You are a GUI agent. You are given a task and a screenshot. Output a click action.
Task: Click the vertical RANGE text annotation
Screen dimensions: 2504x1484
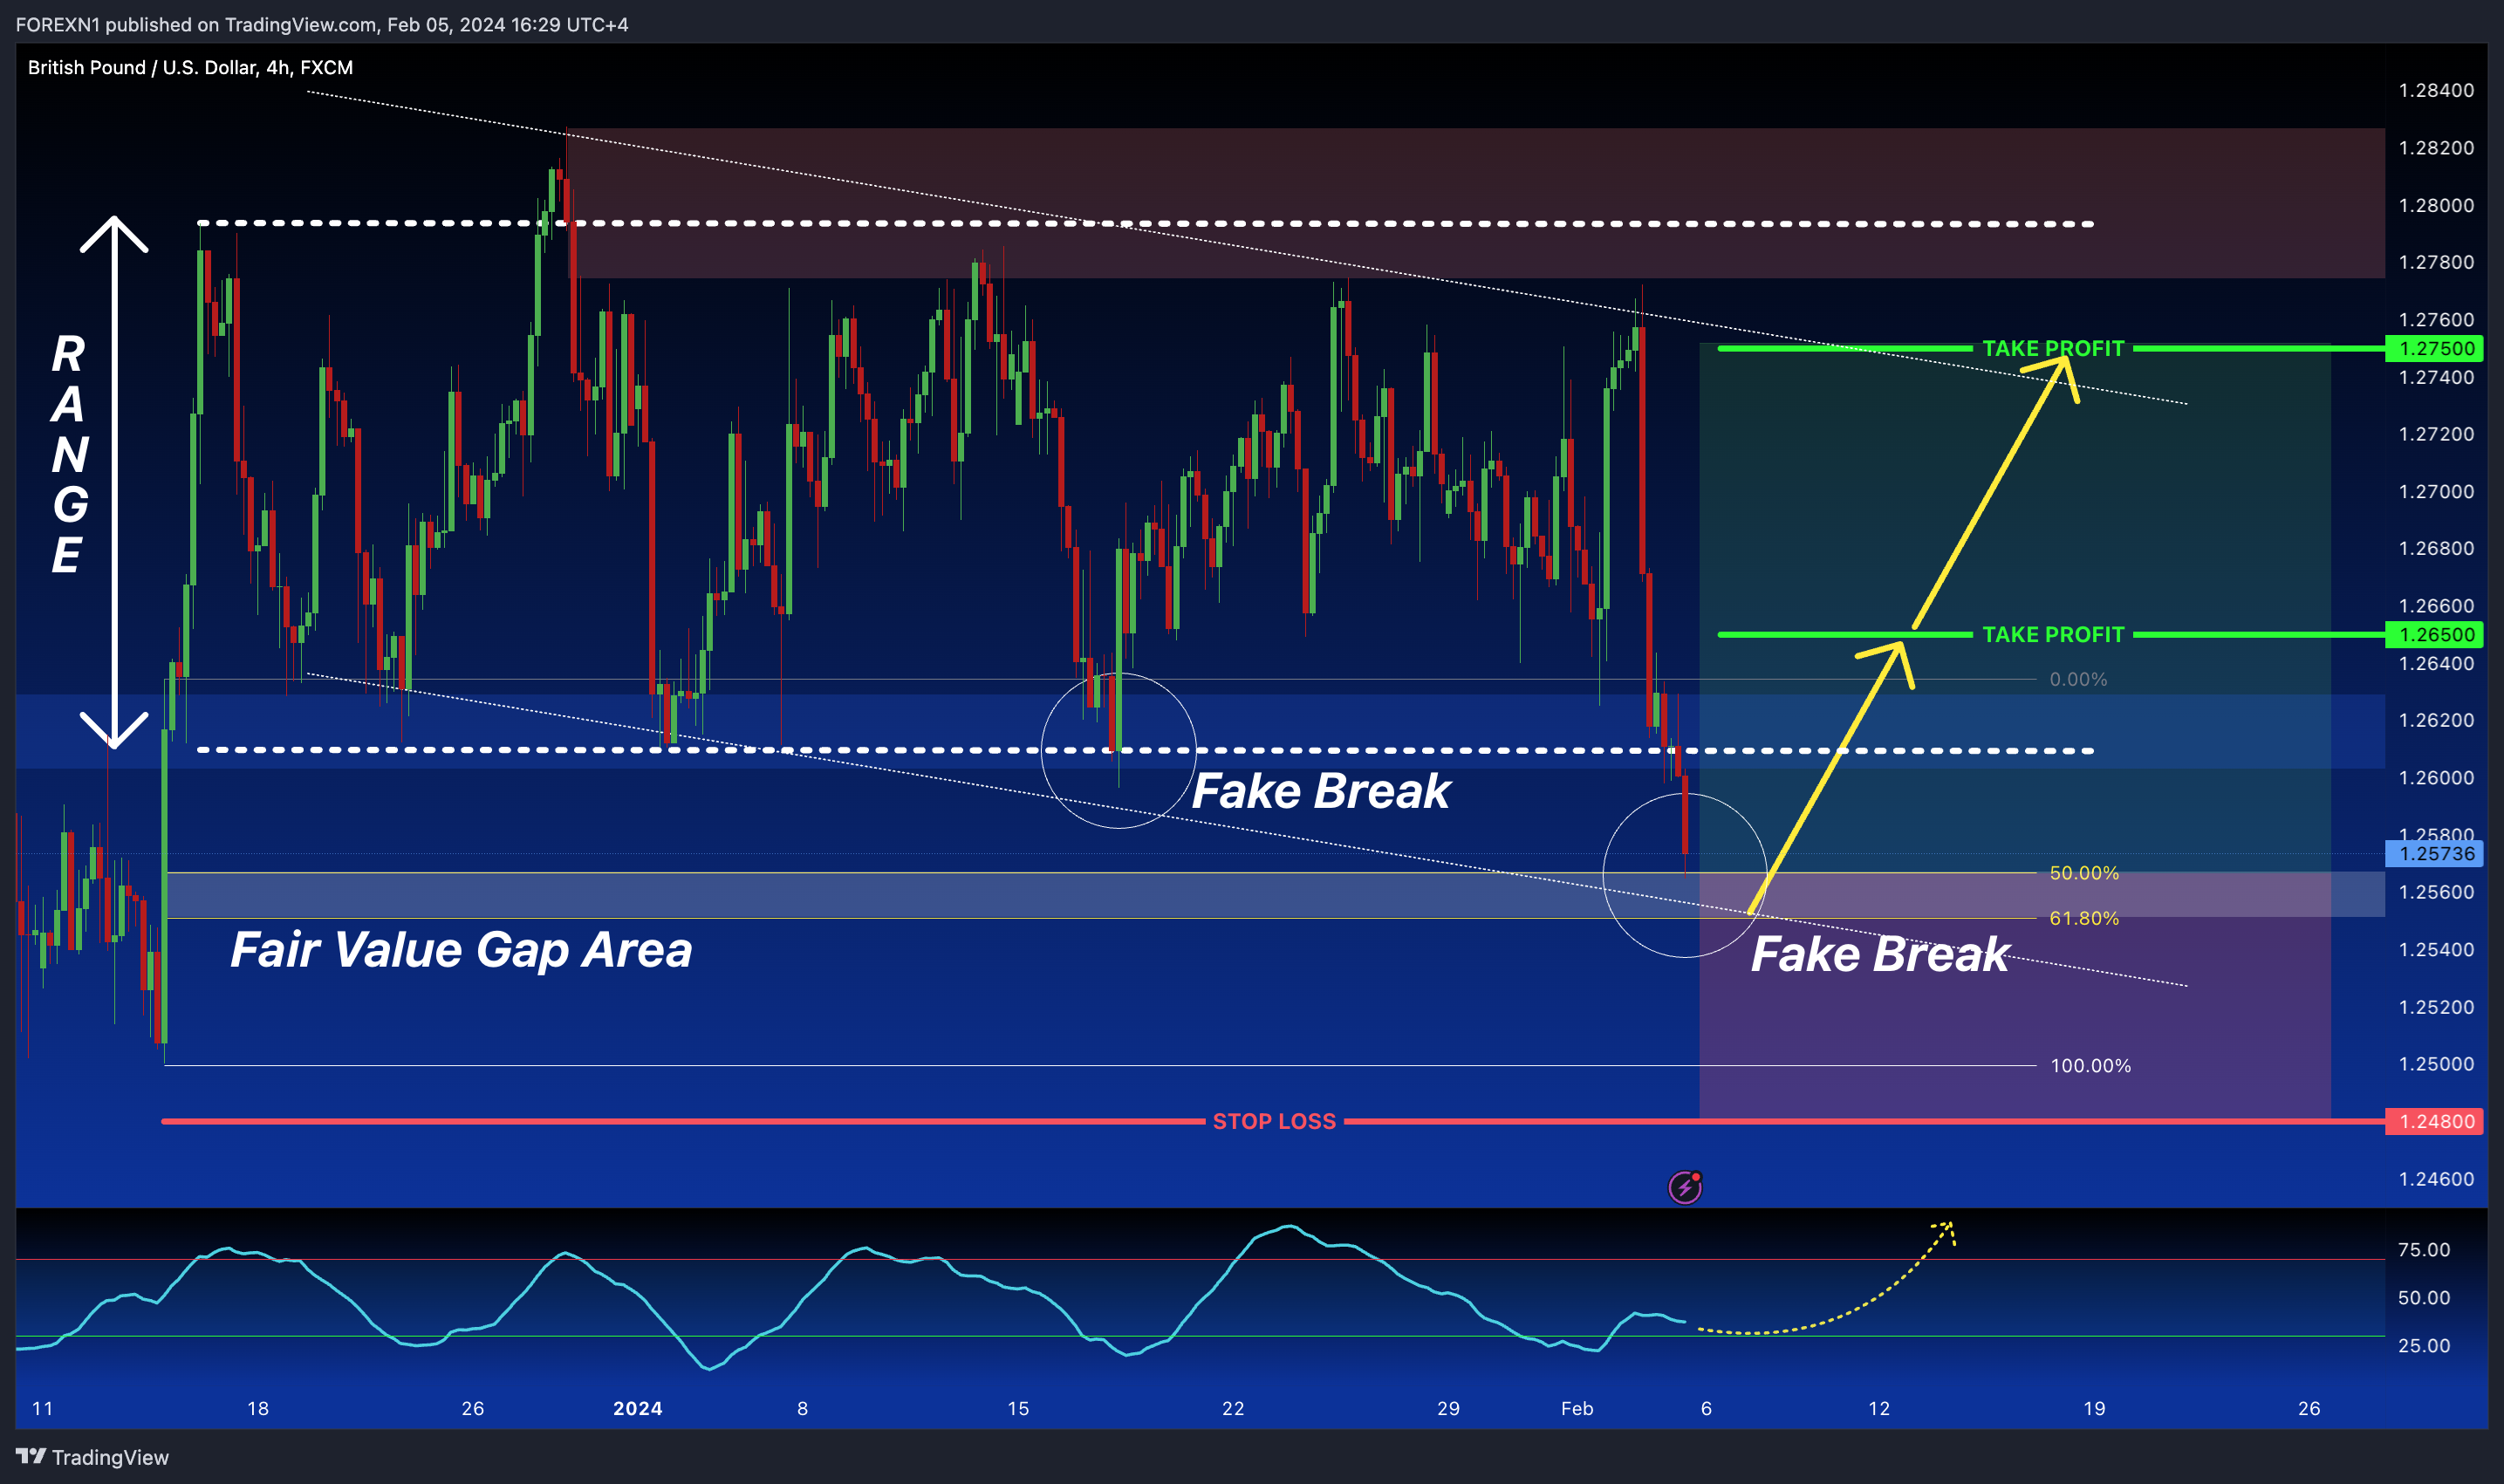click(69, 455)
